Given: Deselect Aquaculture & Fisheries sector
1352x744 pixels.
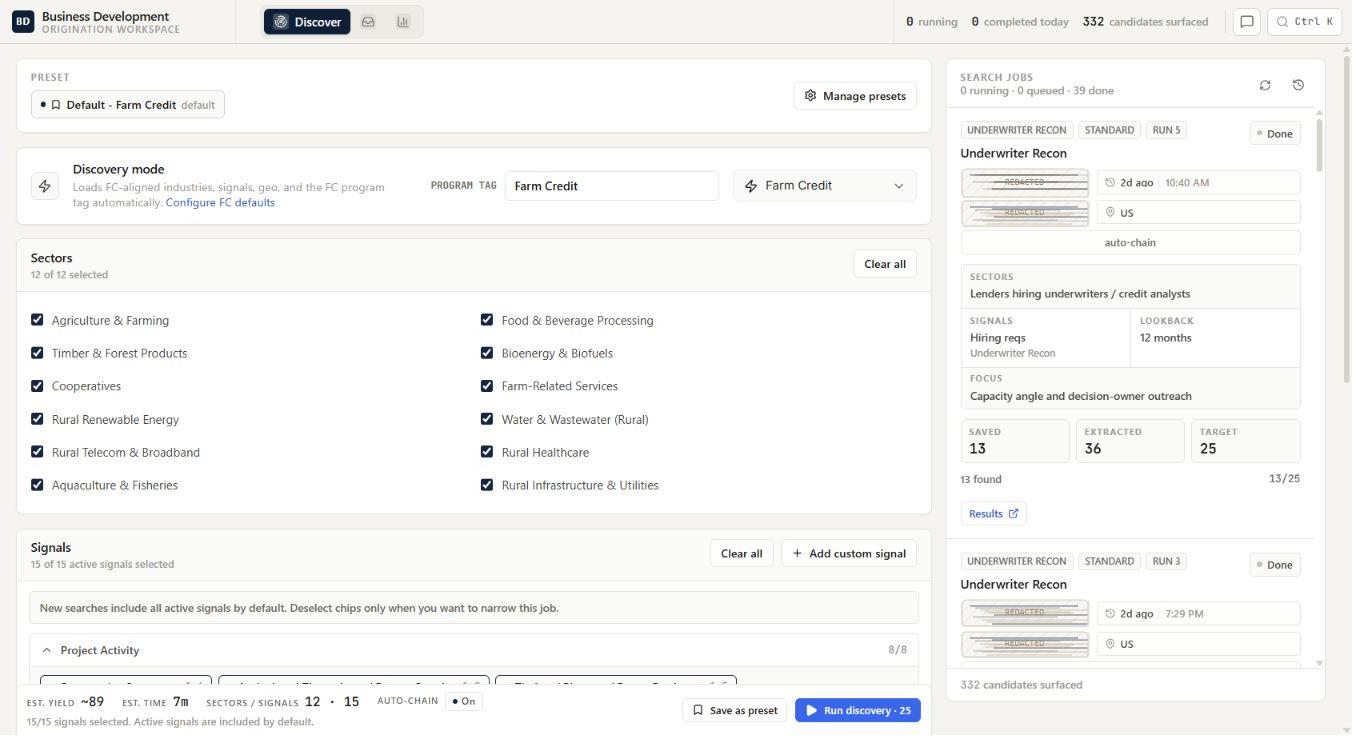Looking at the screenshot, I should (x=37, y=485).
